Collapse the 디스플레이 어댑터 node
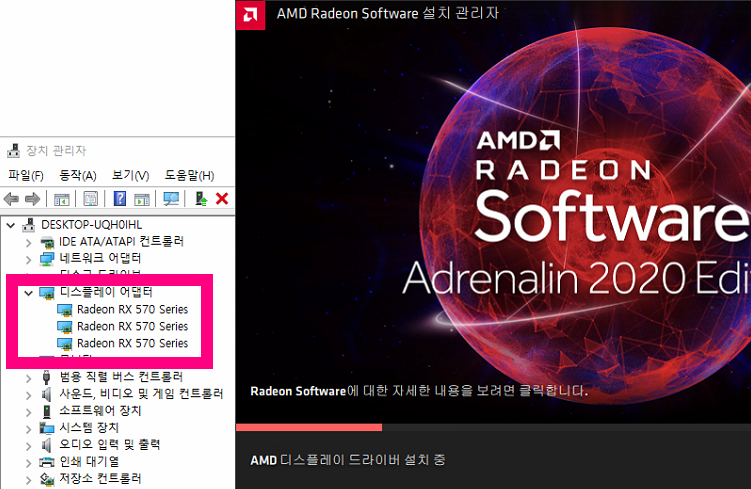The height and width of the screenshot is (489, 751). 28,293
